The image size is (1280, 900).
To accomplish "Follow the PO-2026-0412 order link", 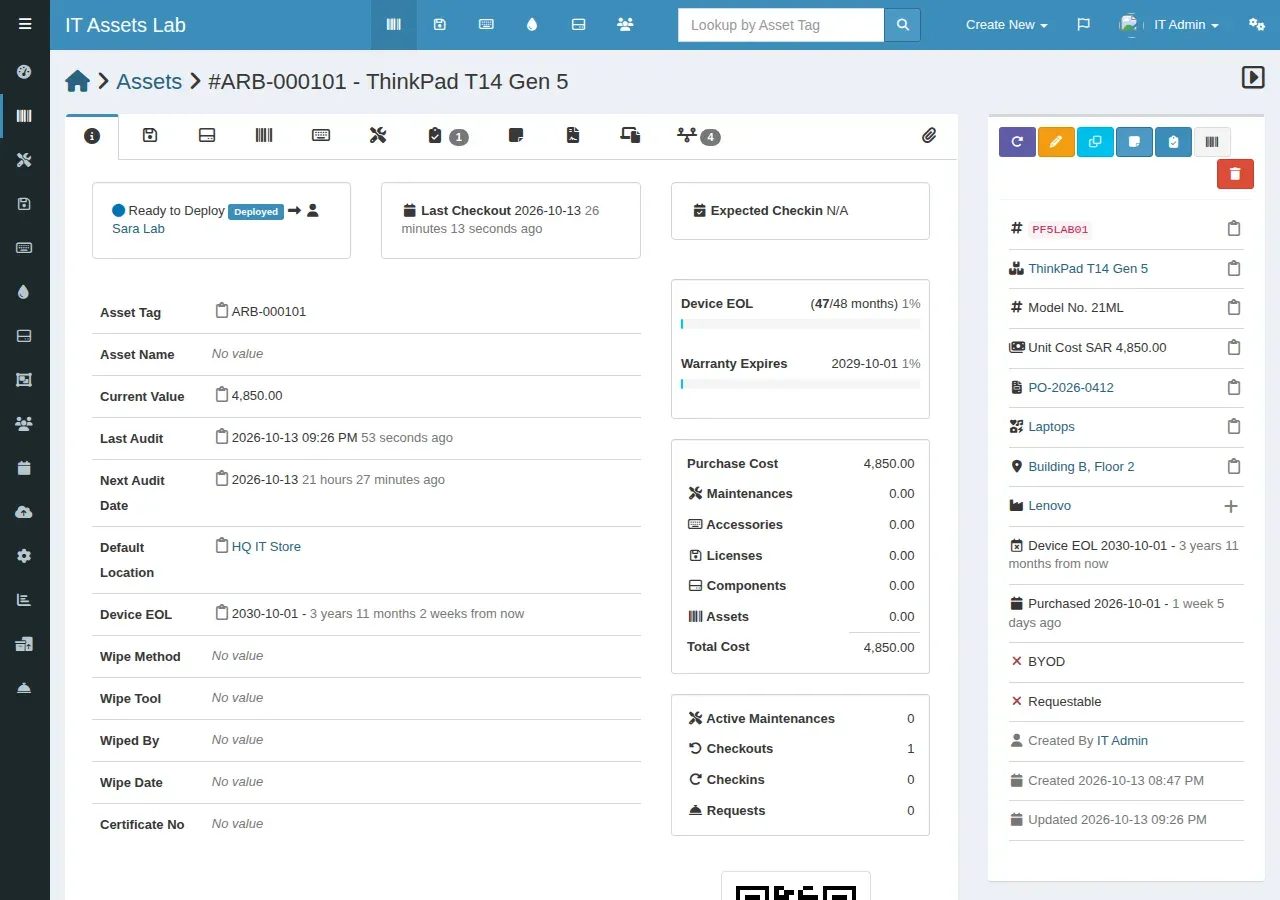I will click(1071, 387).
